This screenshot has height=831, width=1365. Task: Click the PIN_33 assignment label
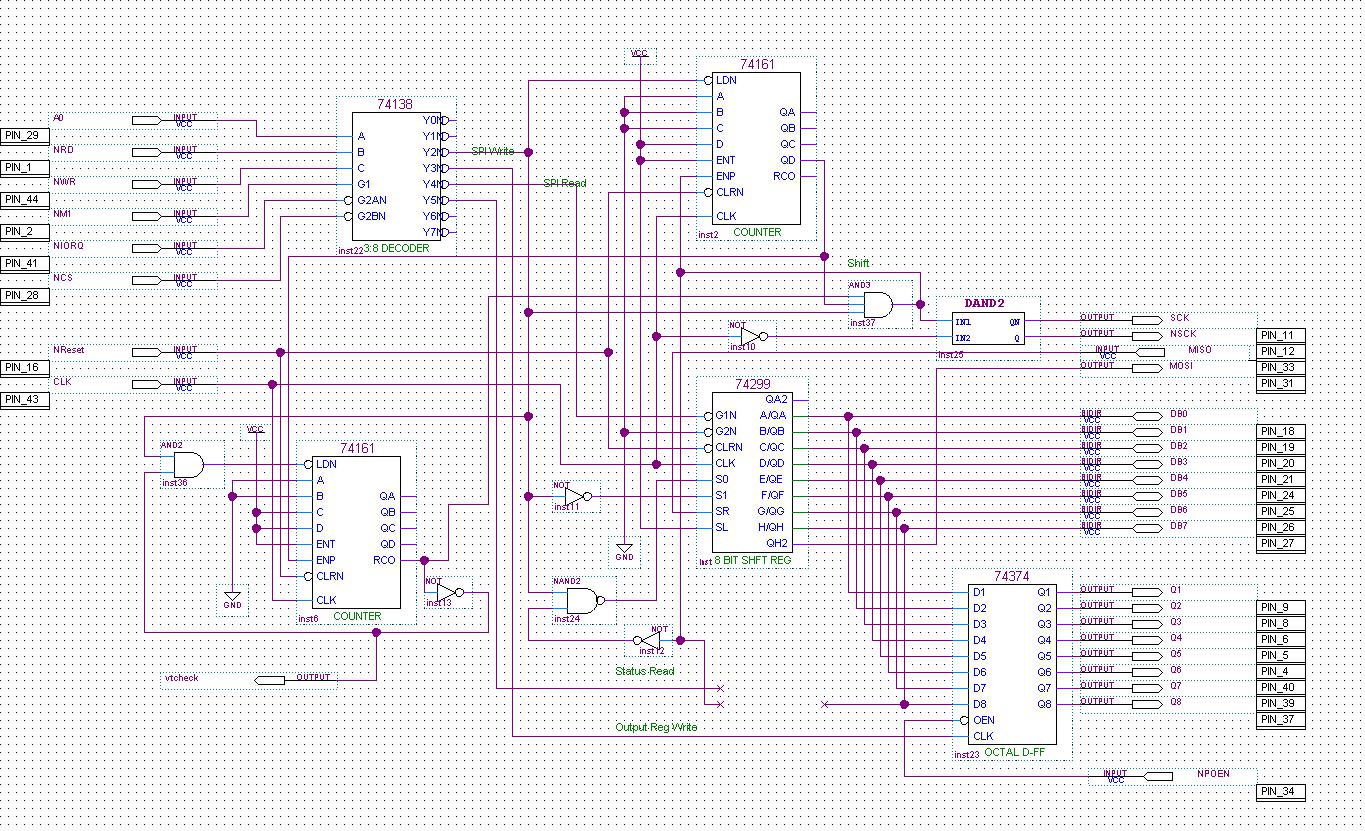1280,367
